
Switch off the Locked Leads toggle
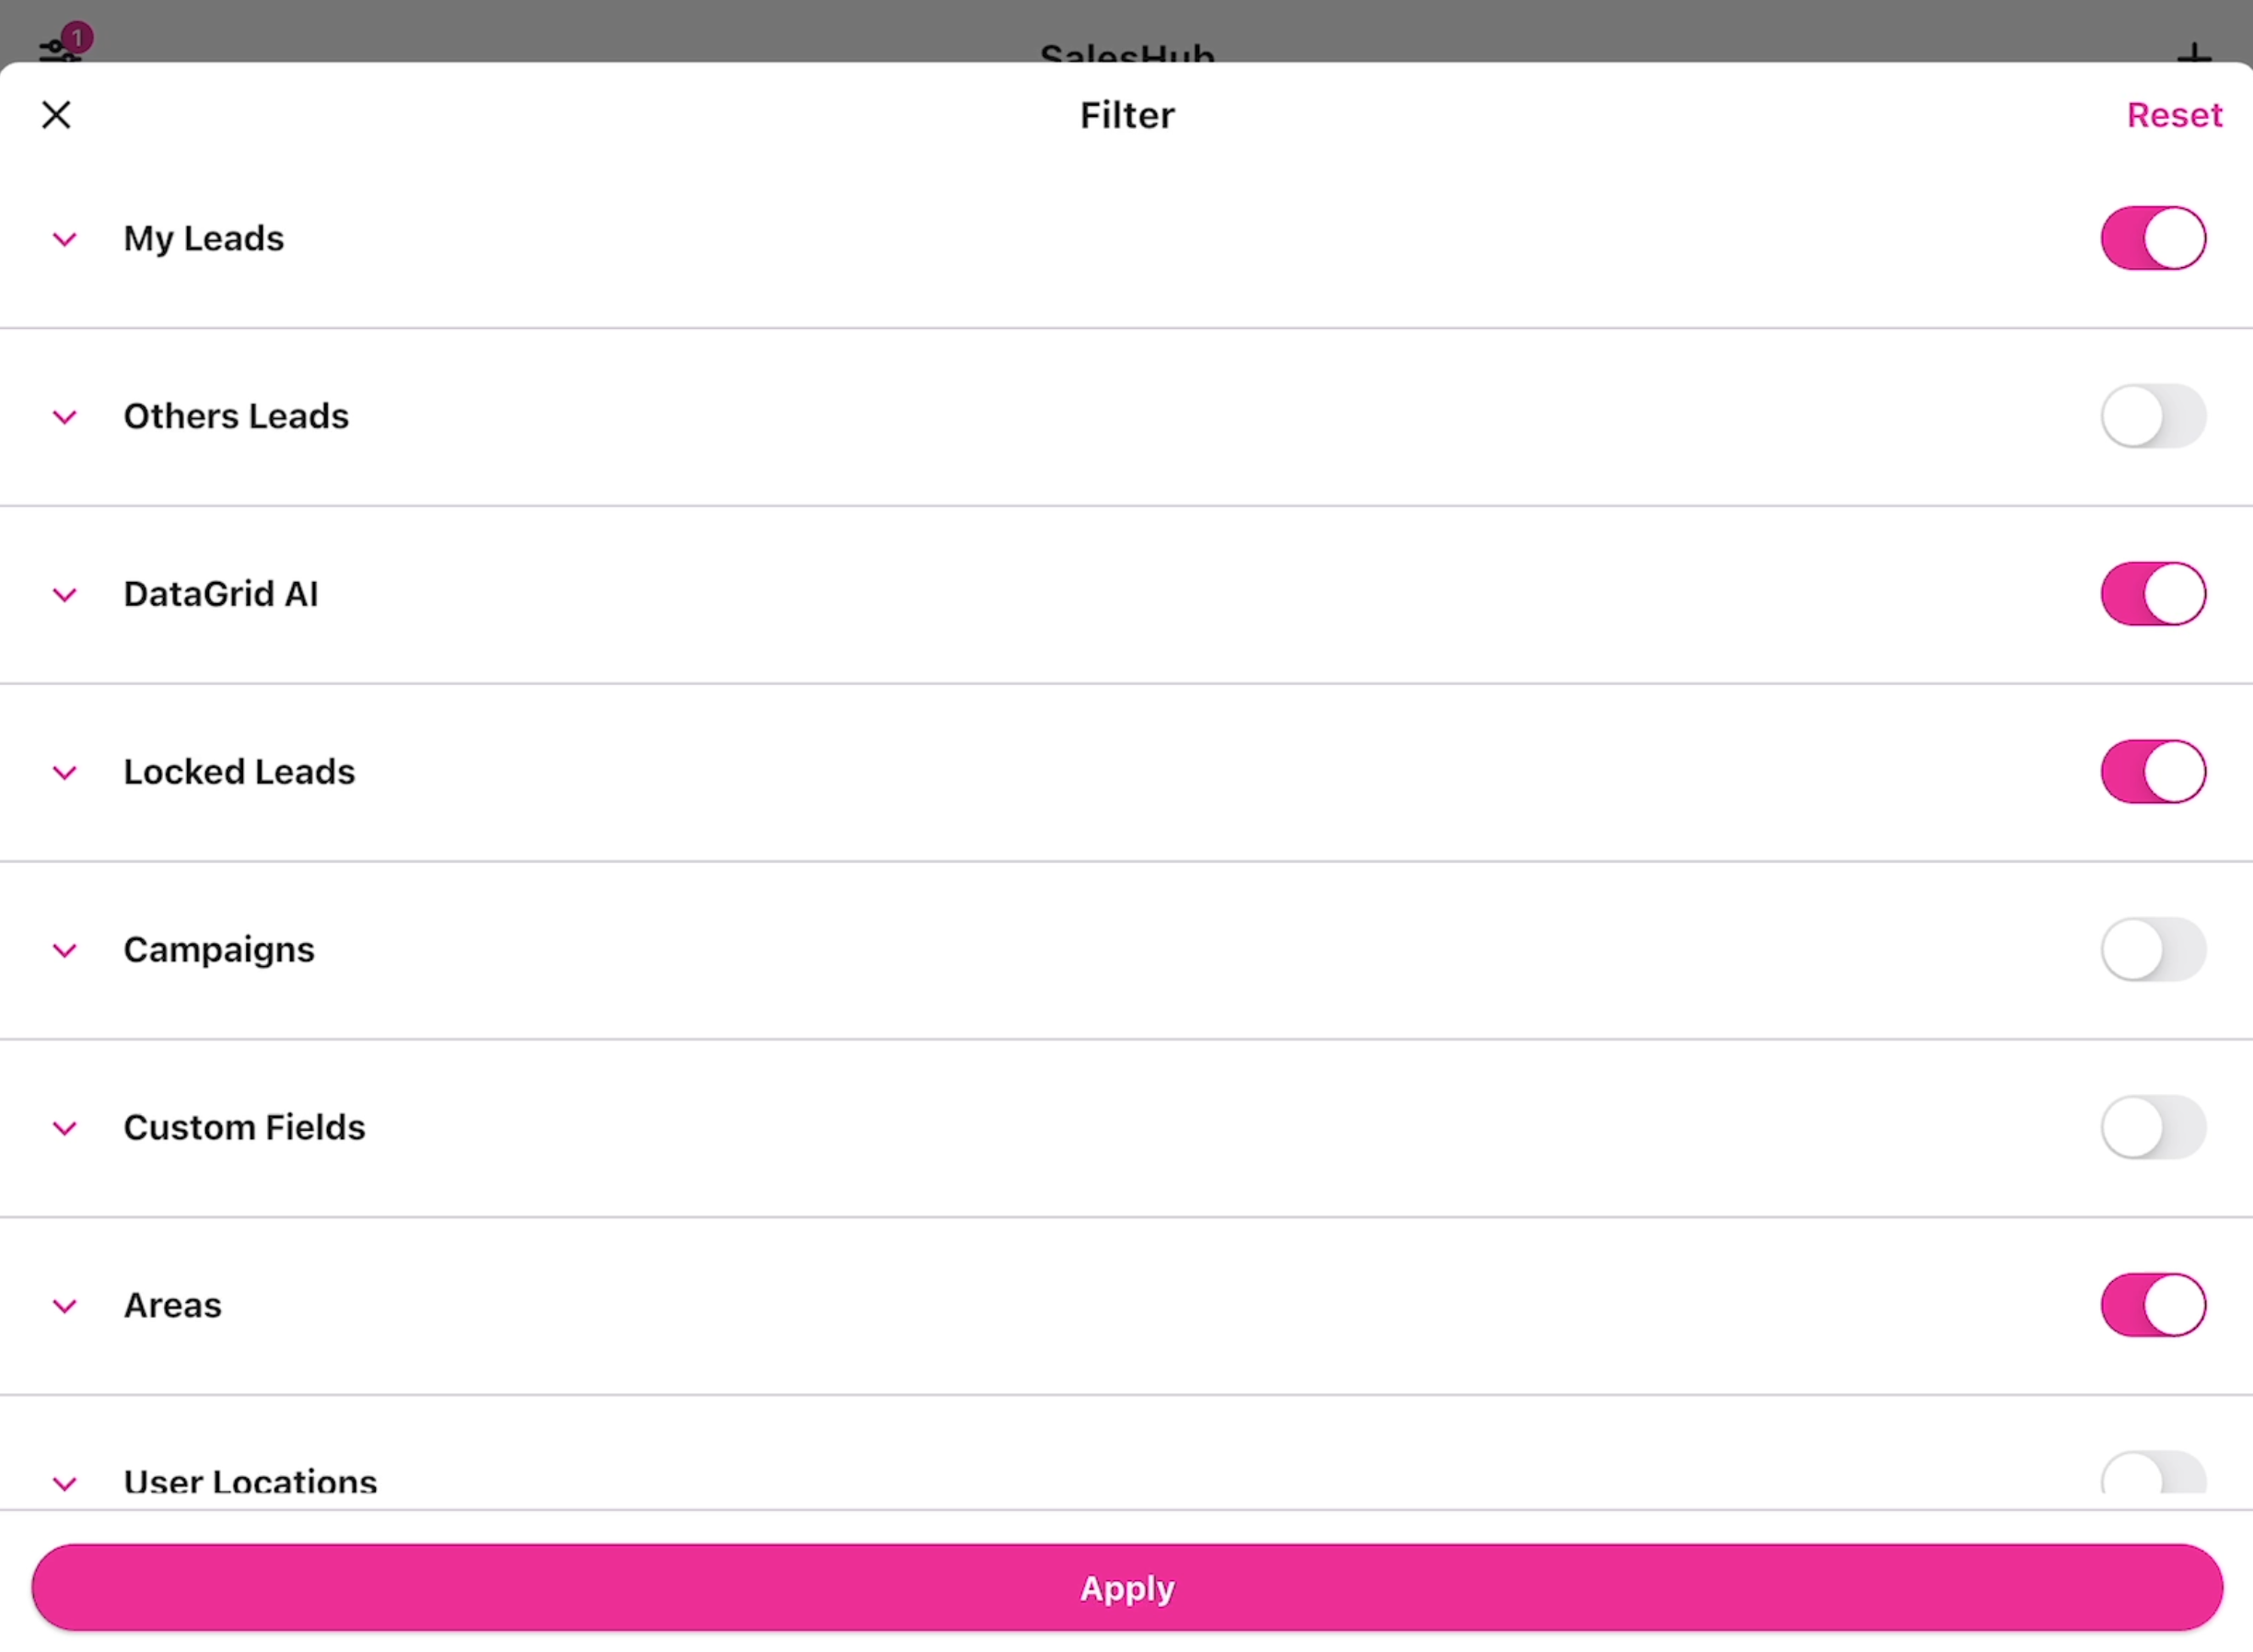coord(2152,772)
